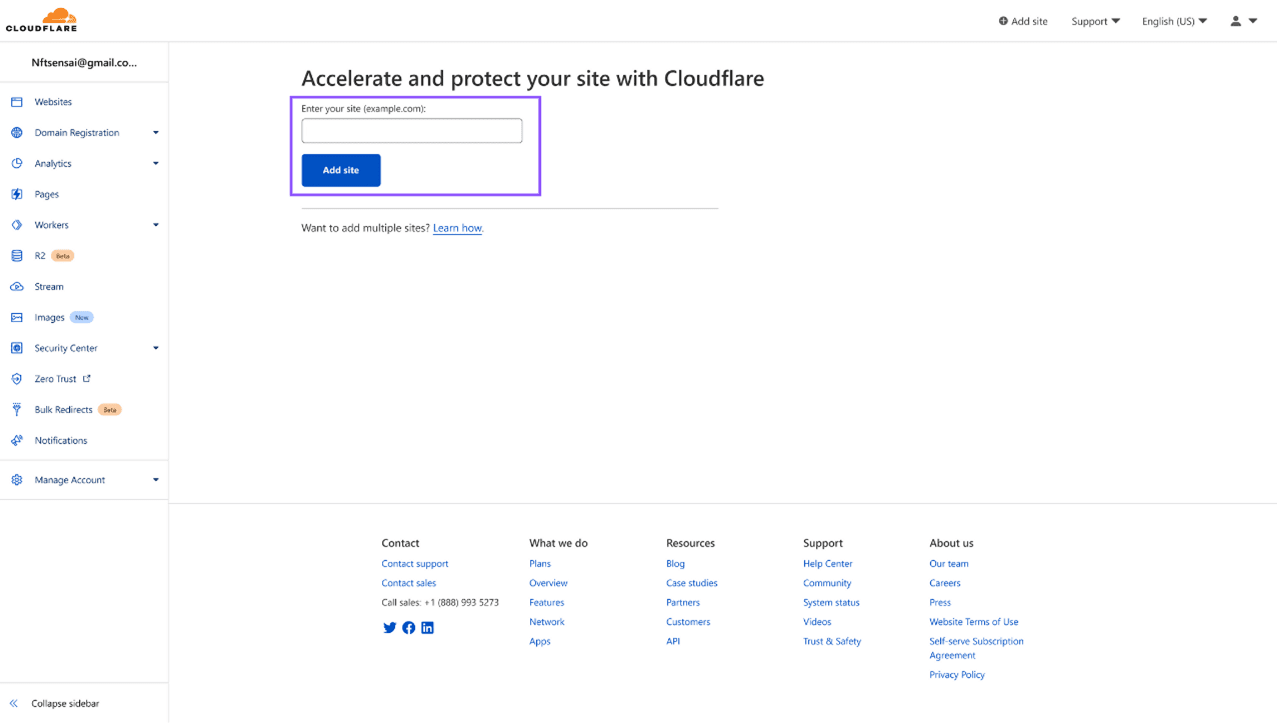Click the external link icon by Zero Trust
This screenshot has width=1277, height=723.
[x=87, y=378]
